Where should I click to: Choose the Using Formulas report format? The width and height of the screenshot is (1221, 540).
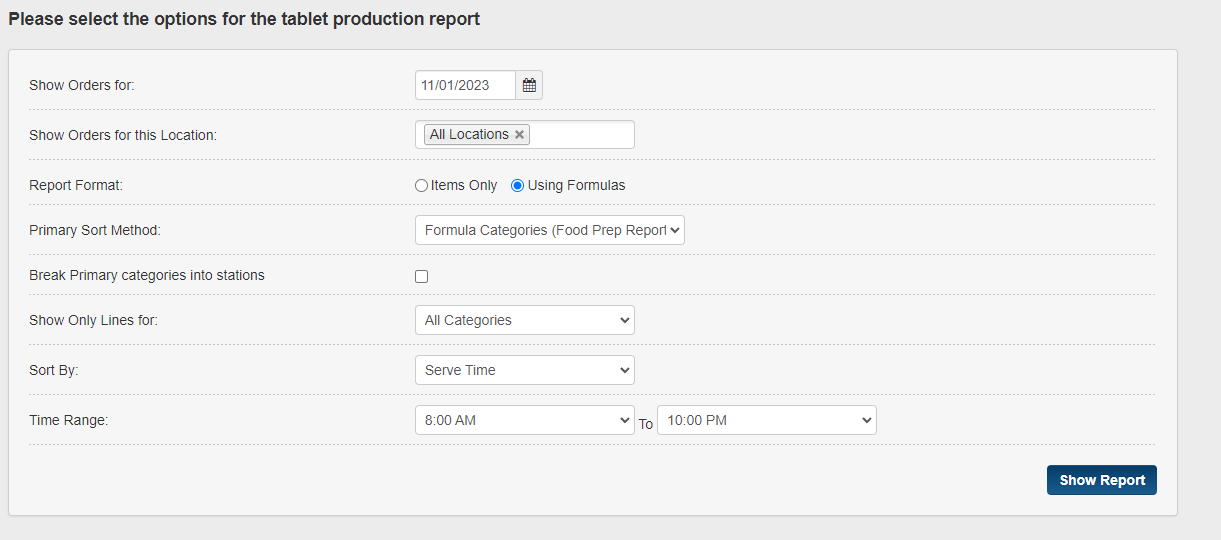click(x=517, y=185)
